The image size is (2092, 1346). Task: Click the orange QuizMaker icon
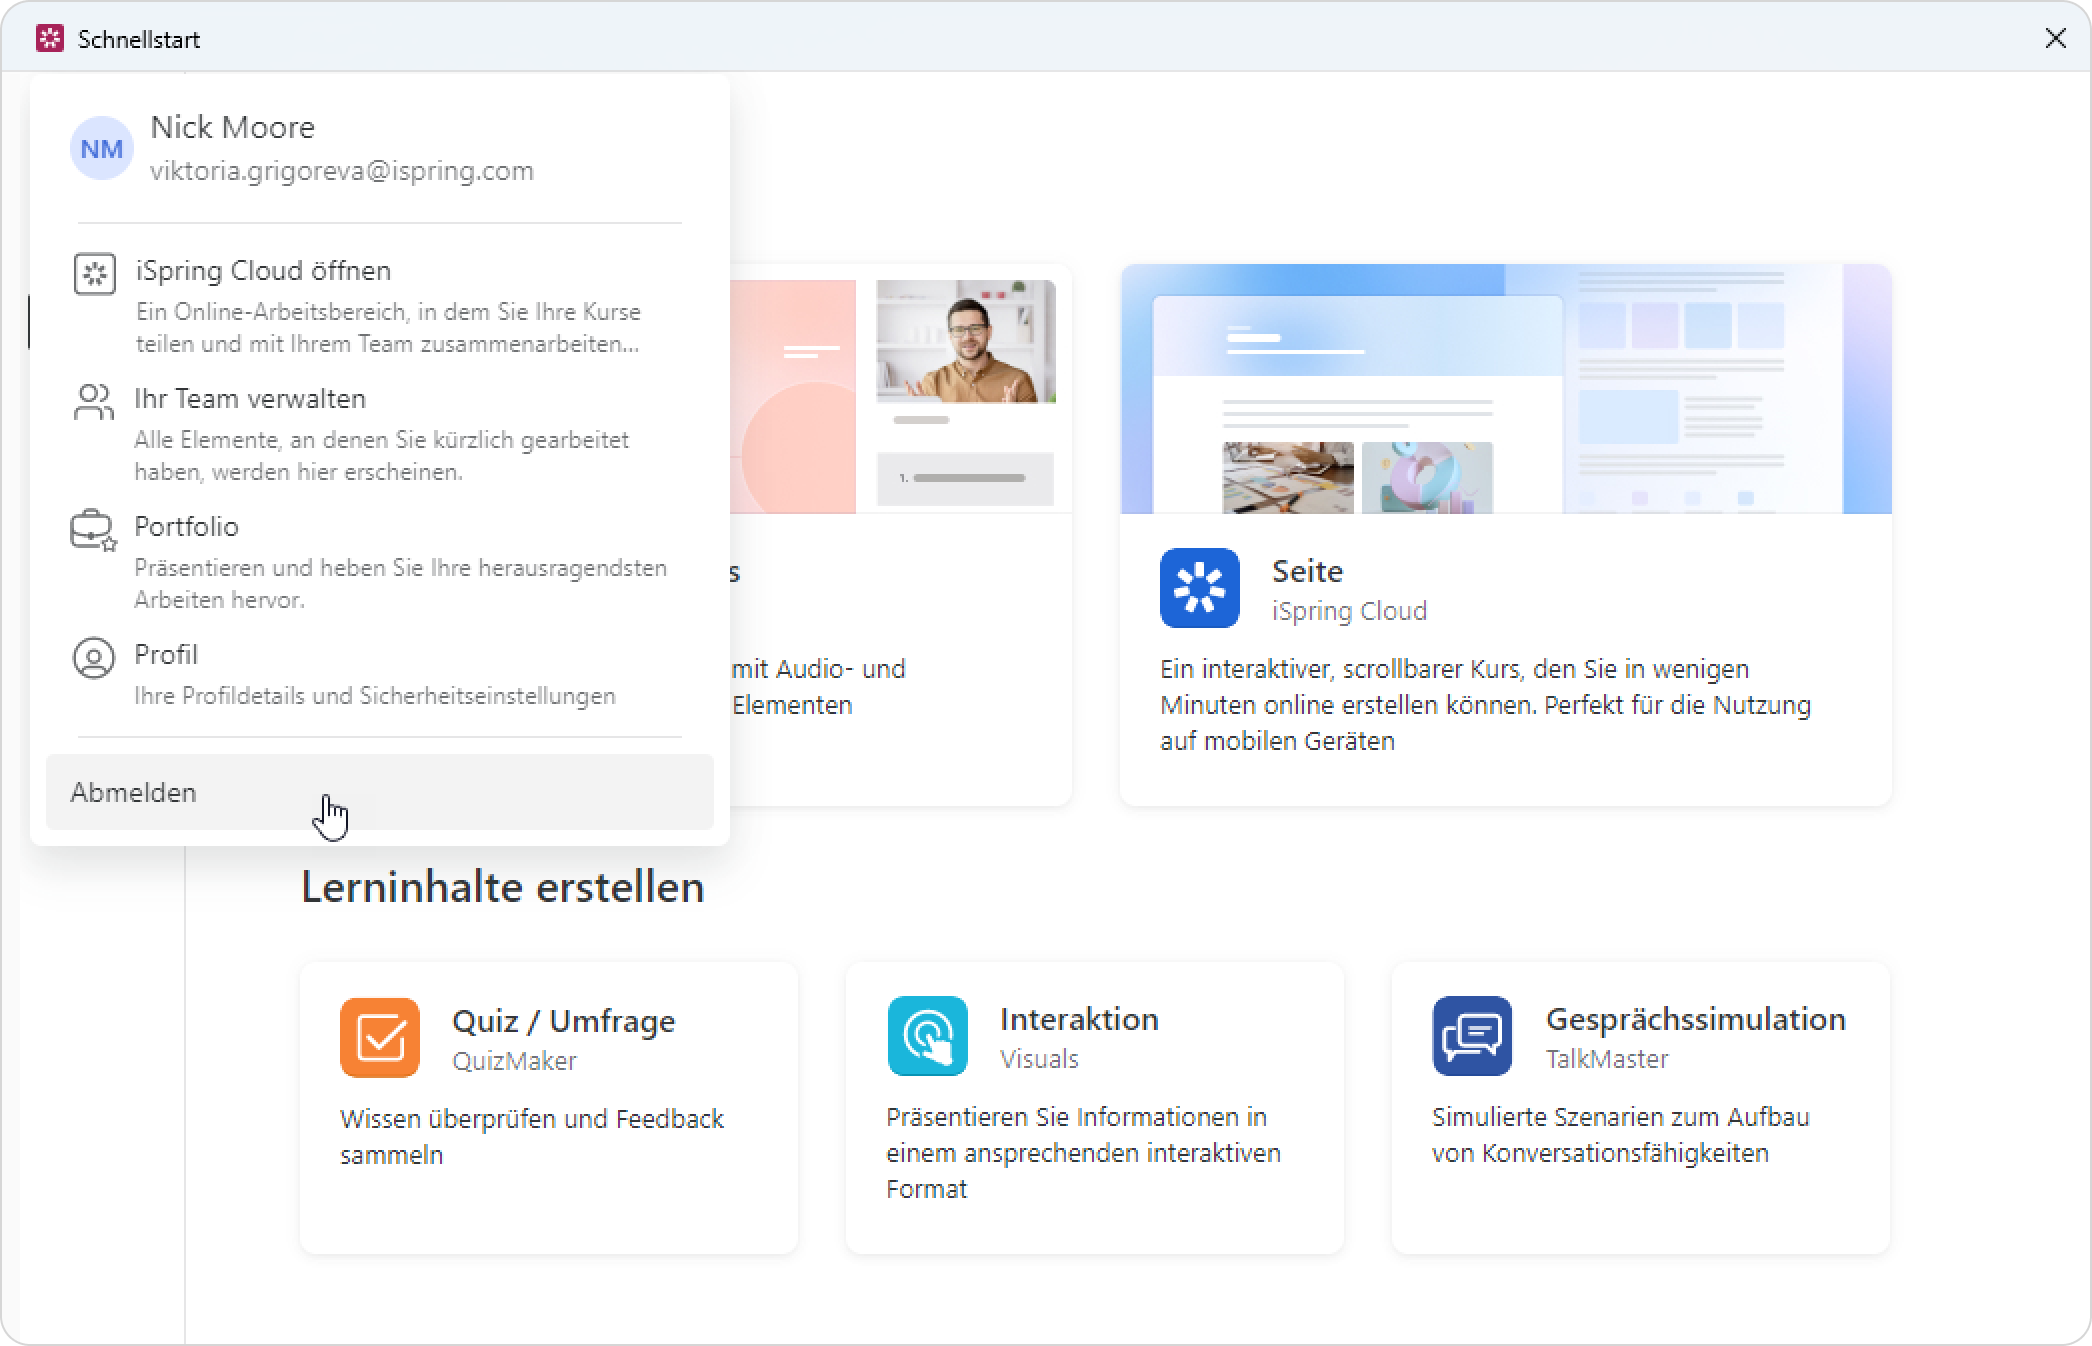pos(380,1038)
